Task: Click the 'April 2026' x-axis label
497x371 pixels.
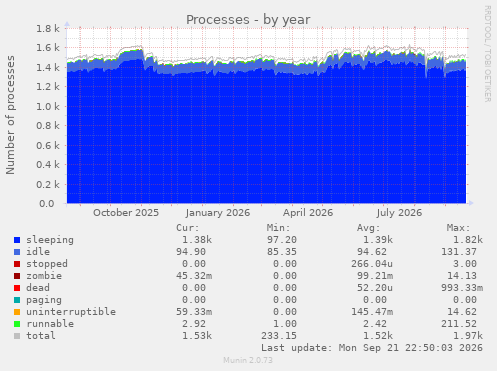Action: 308,213
